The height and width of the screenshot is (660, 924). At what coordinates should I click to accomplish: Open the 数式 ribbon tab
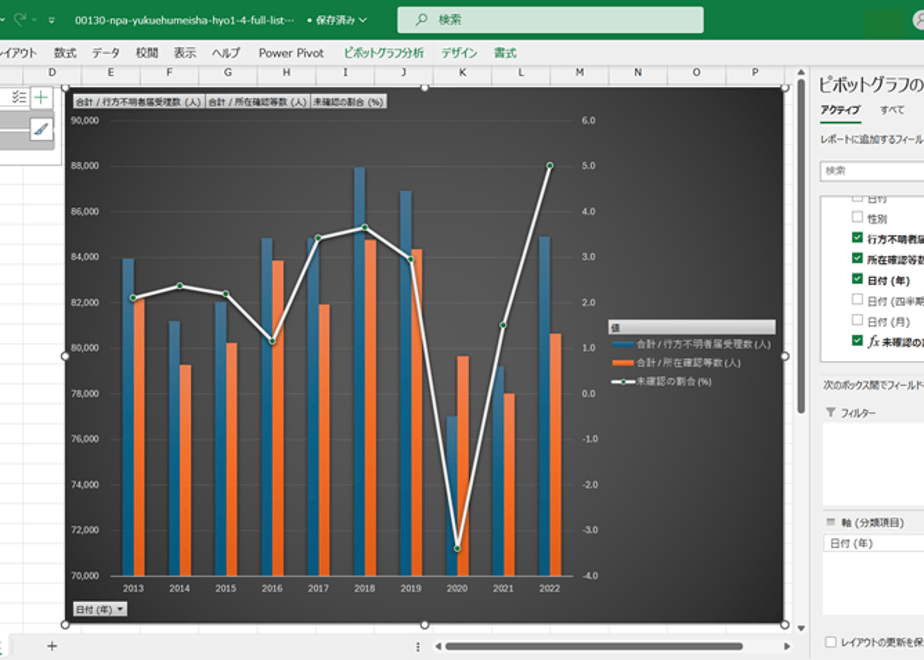coord(65,53)
